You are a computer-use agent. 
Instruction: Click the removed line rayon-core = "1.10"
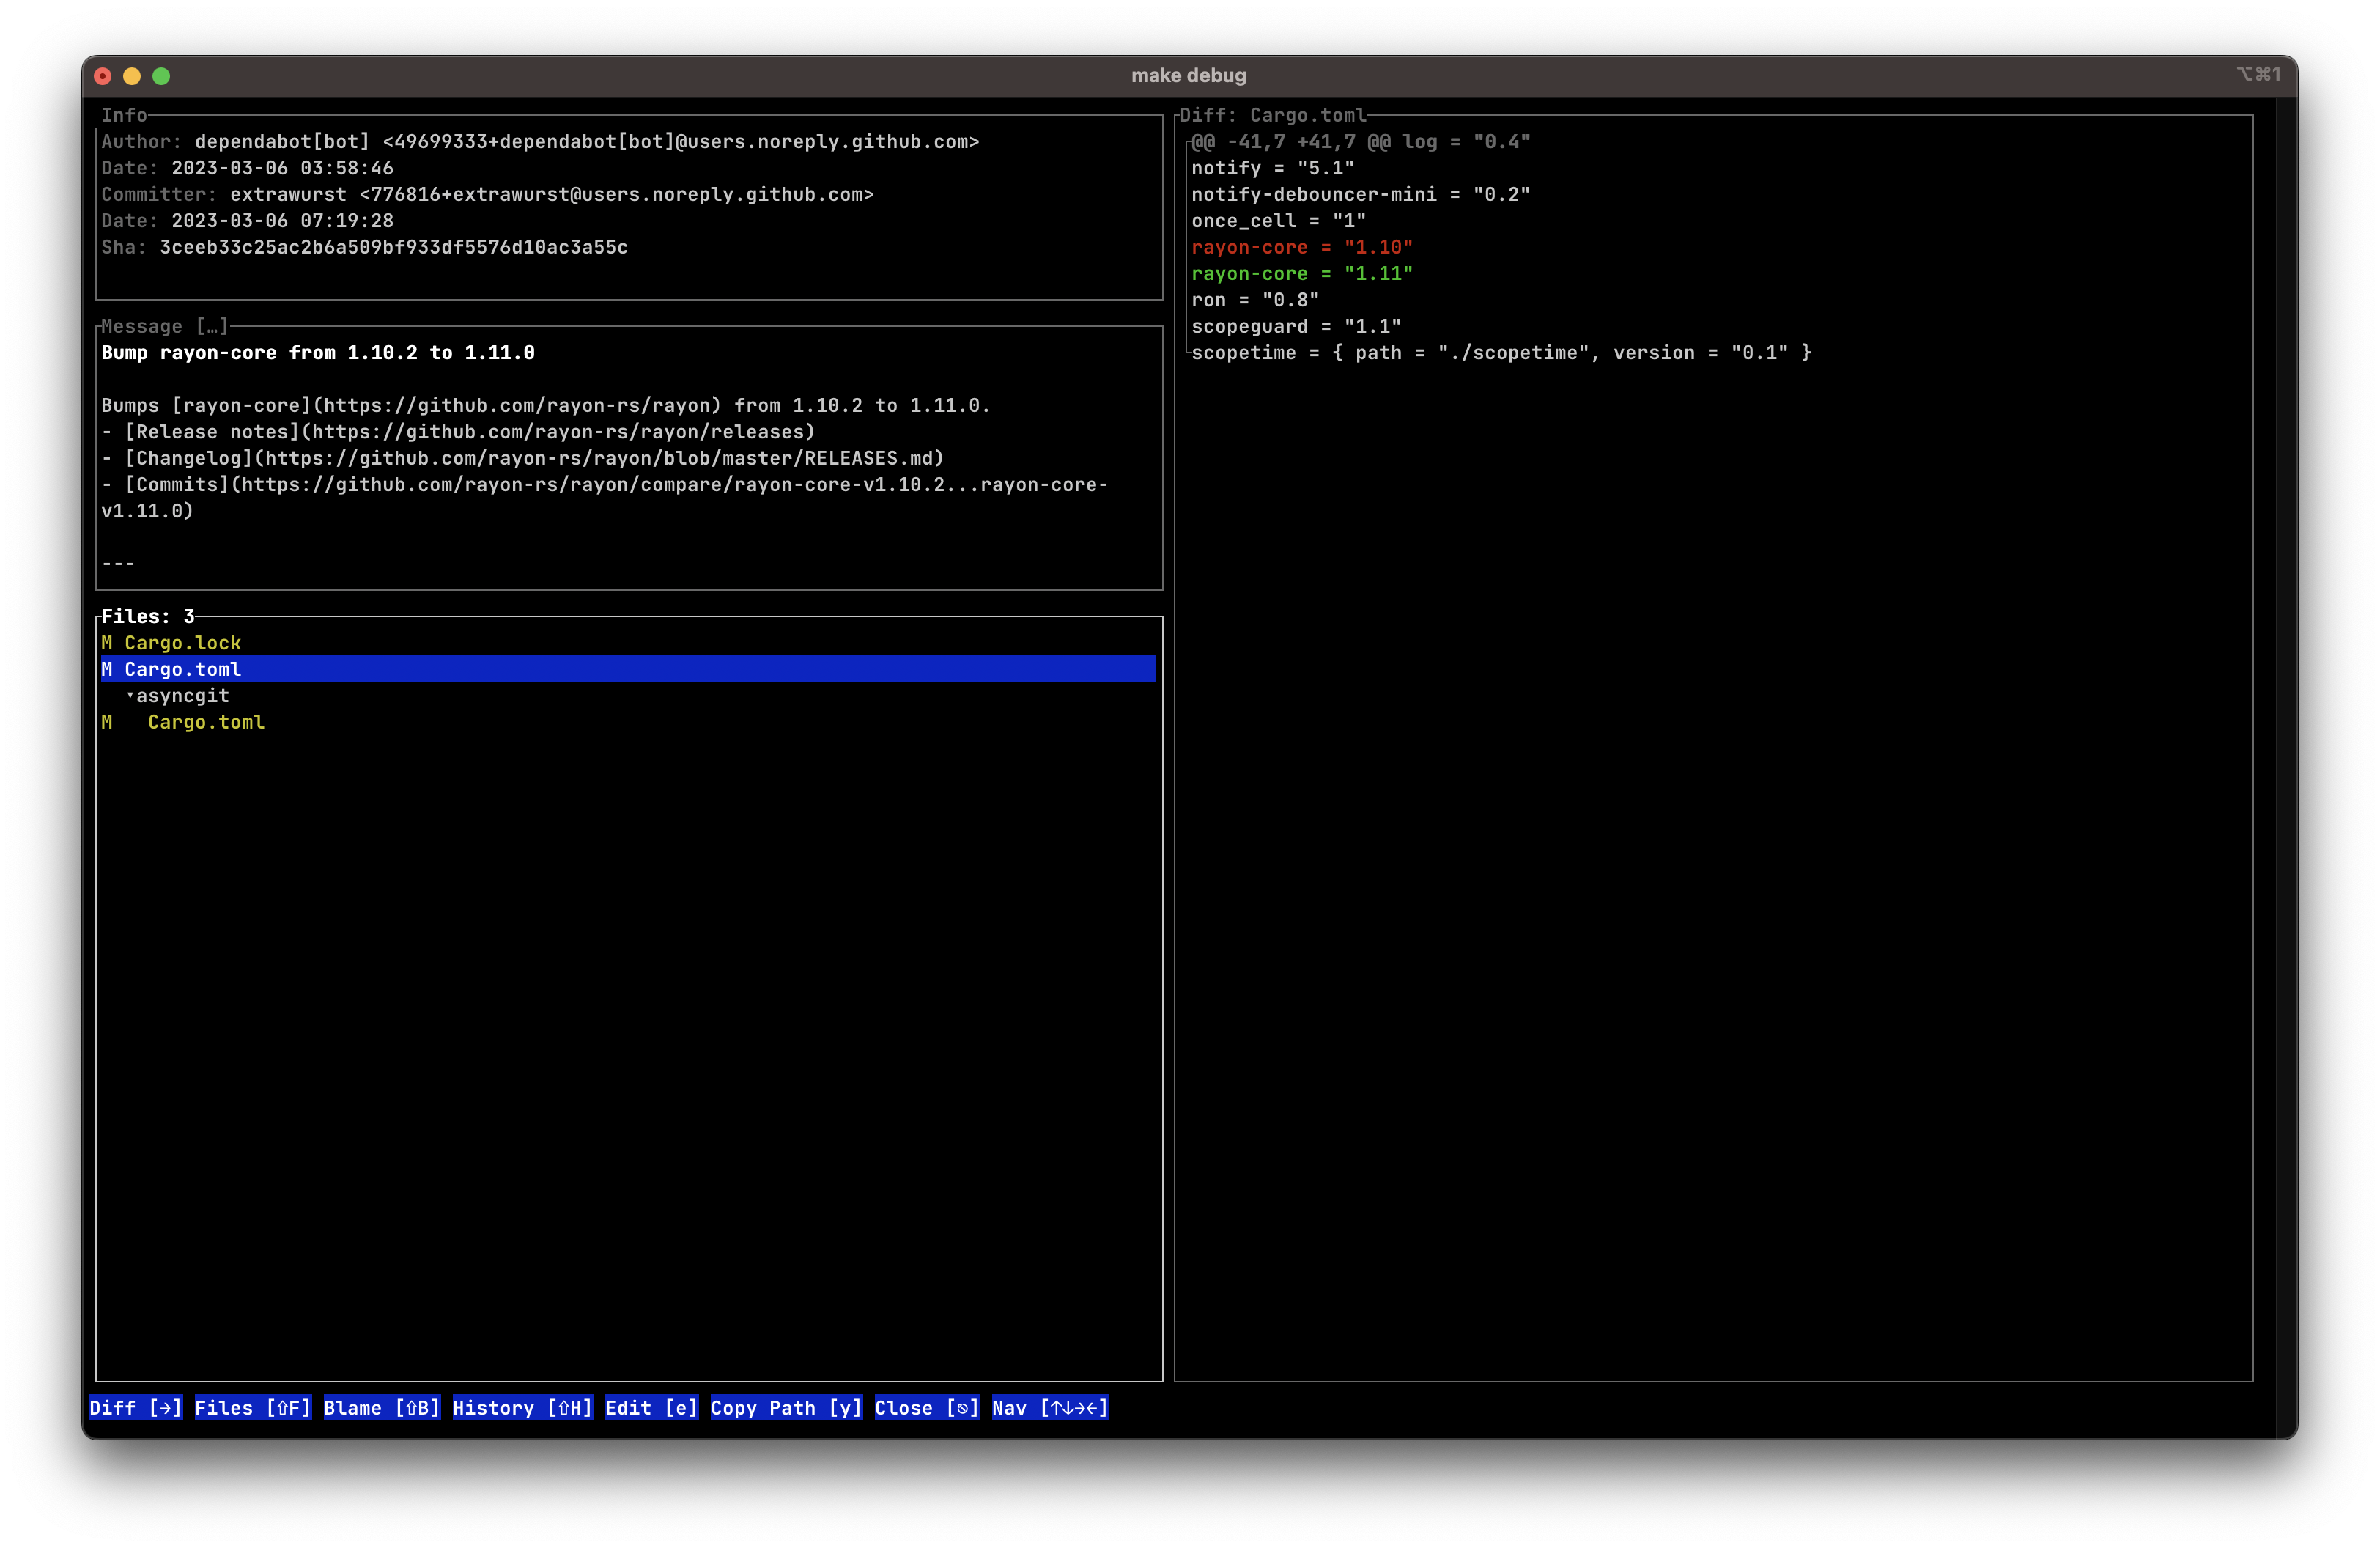tap(1301, 247)
